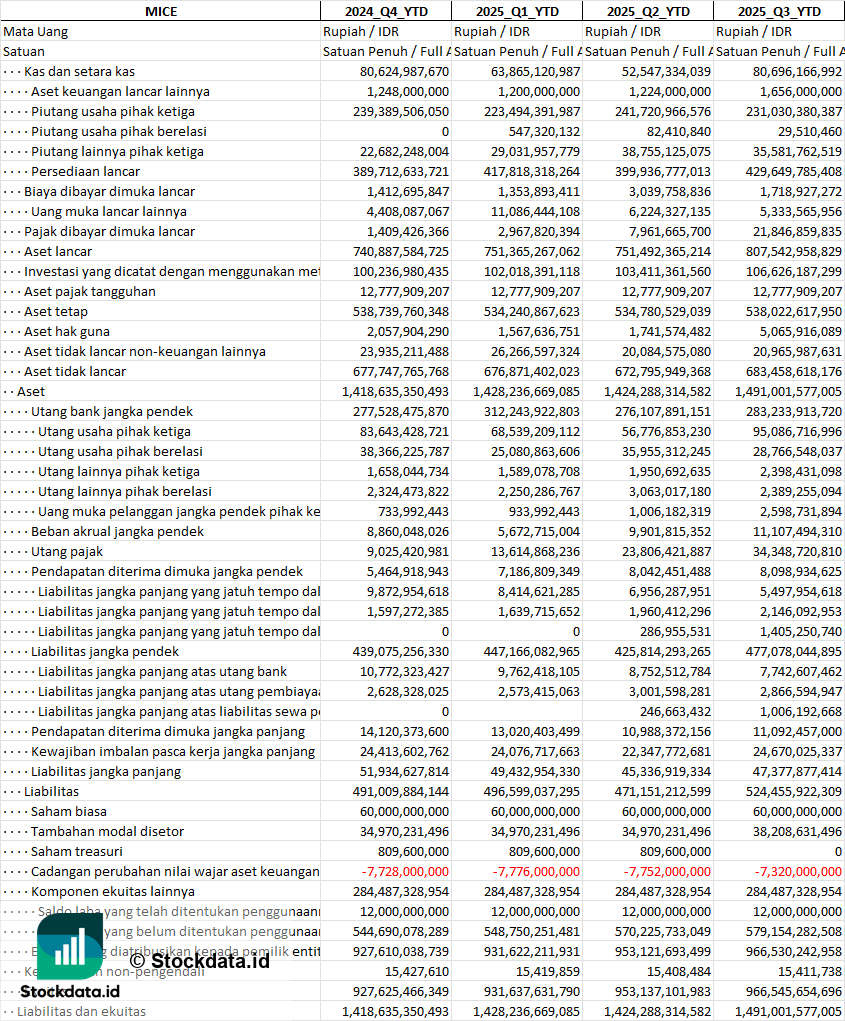
Task: Click cell value 579,154,282,508
Action: [x=794, y=932]
